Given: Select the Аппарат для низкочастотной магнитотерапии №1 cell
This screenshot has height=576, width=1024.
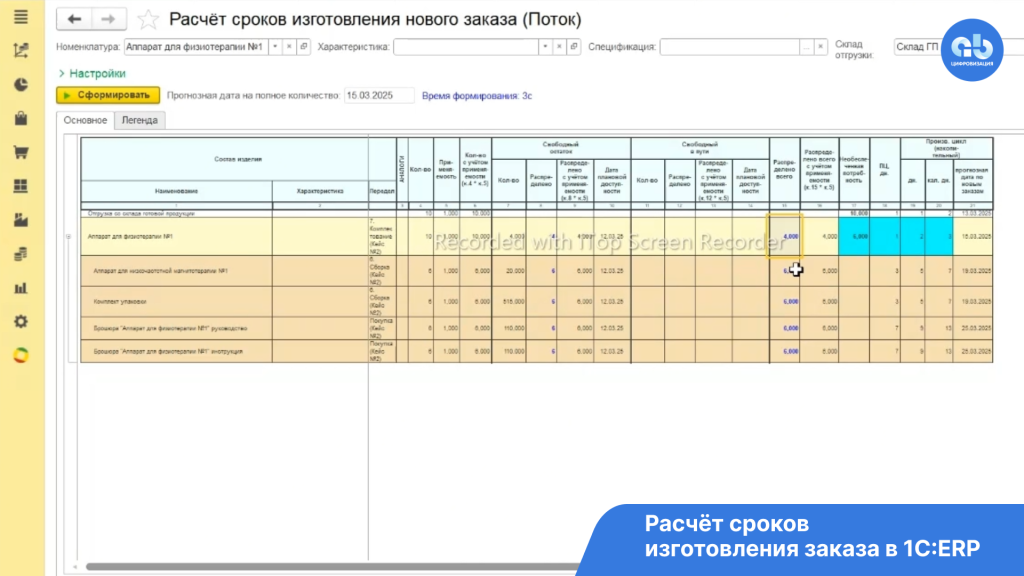Looking at the screenshot, I should coord(176,271).
